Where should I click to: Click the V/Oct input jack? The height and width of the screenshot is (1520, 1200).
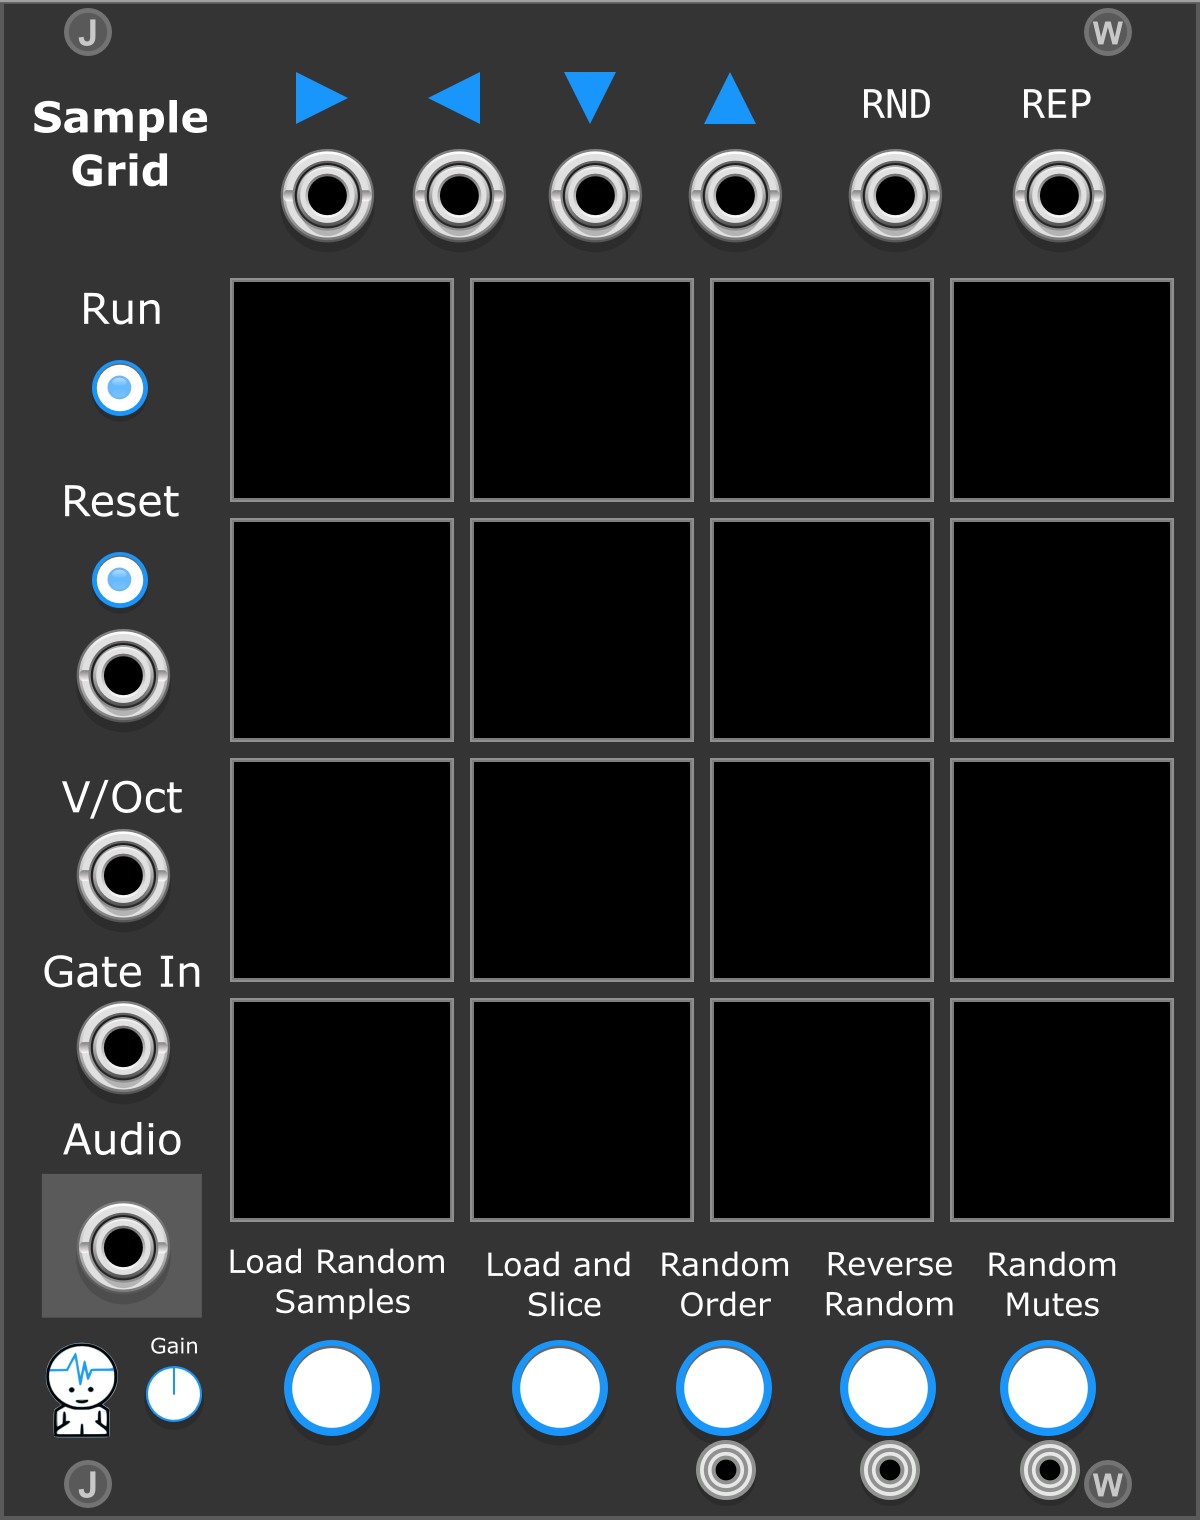coord(123,876)
